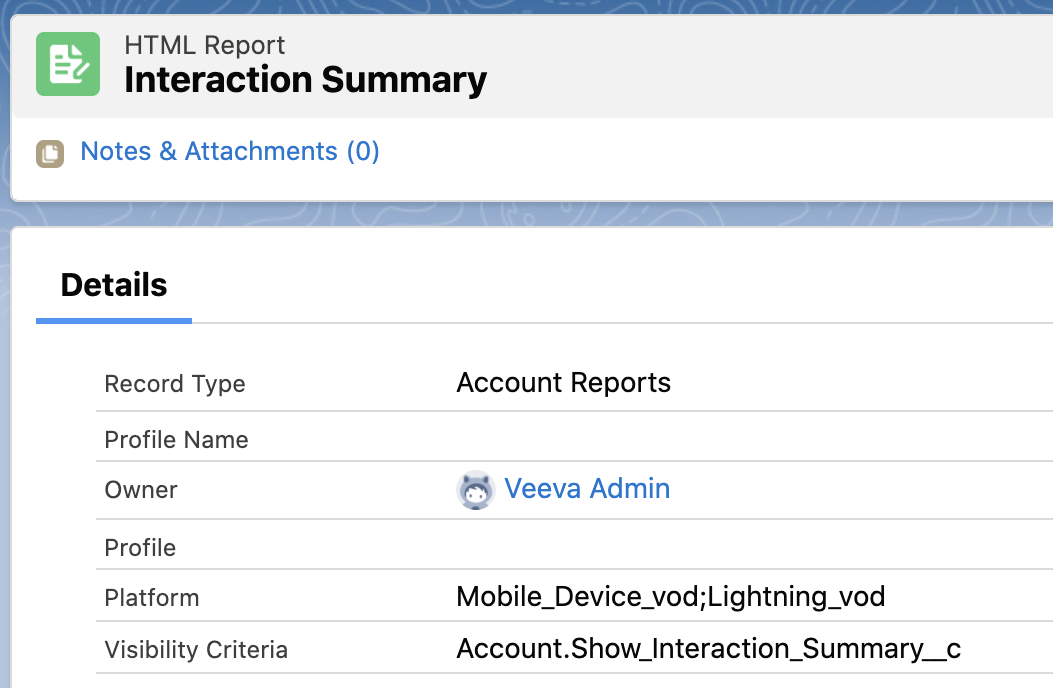Screen dimensions: 1053x688
Task: Click the Platform field label
Action: [152, 598]
